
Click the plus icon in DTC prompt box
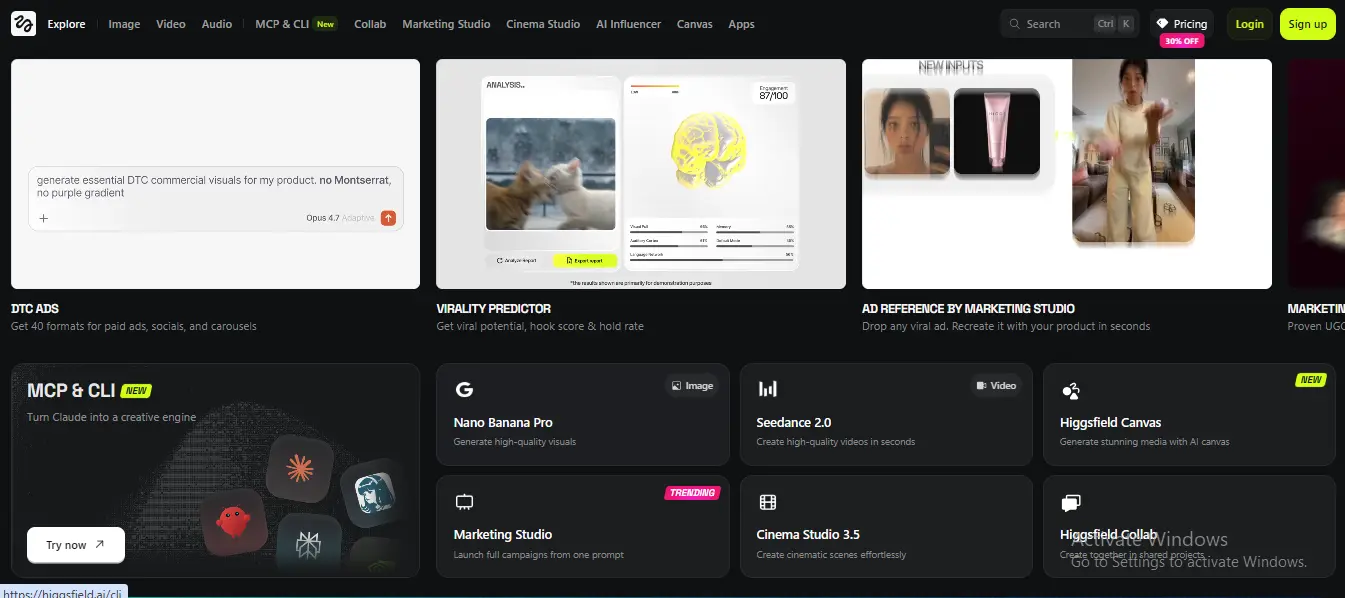[x=43, y=218]
